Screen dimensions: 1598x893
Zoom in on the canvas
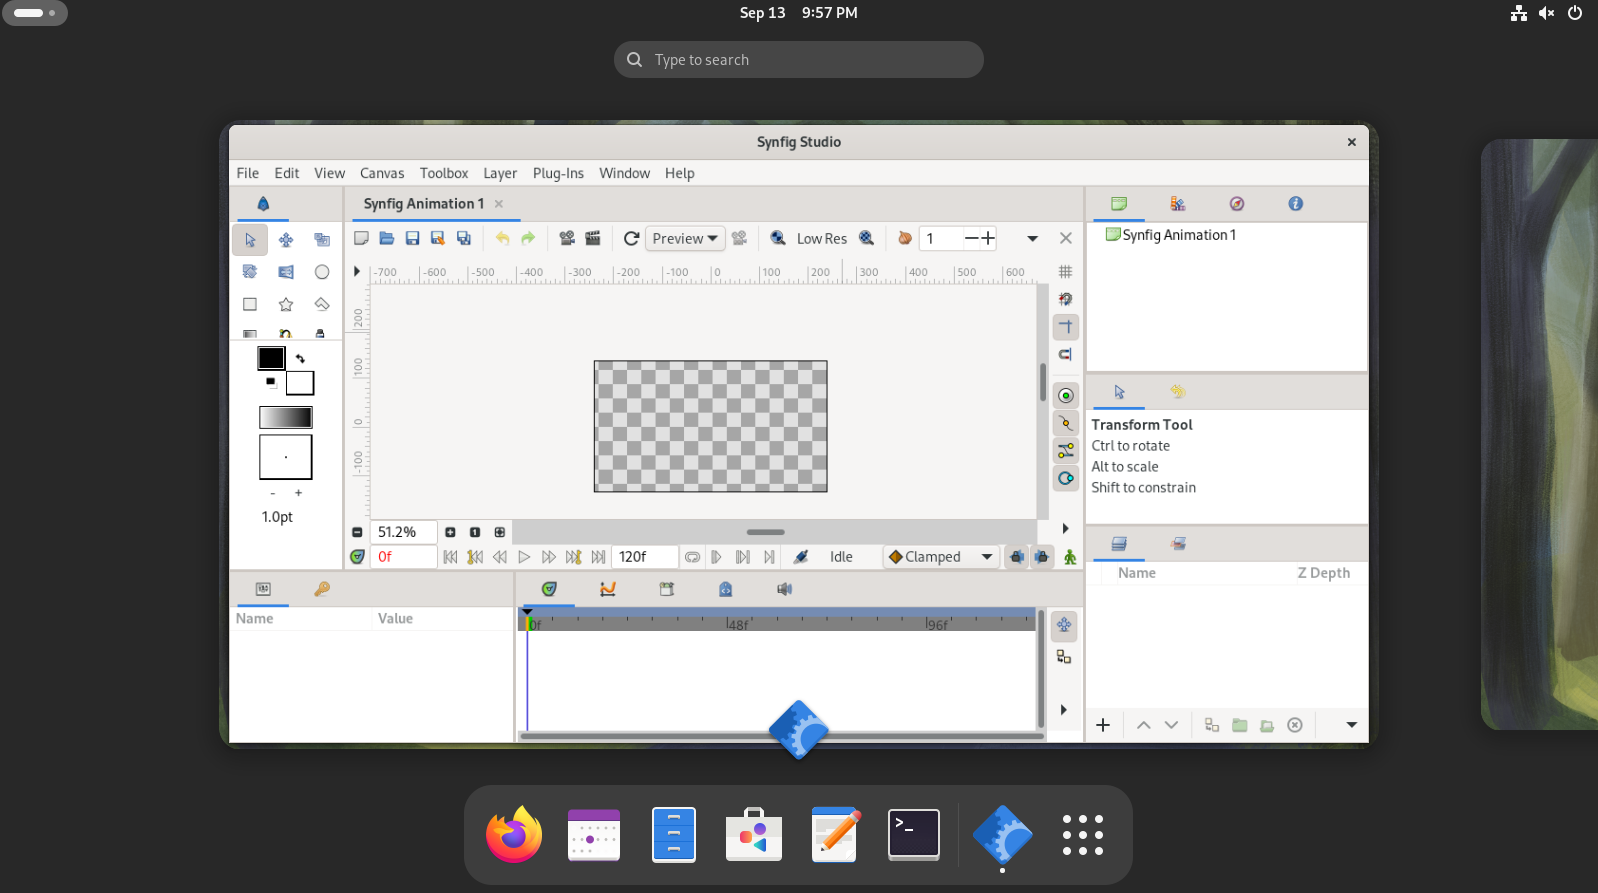click(x=450, y=532)
